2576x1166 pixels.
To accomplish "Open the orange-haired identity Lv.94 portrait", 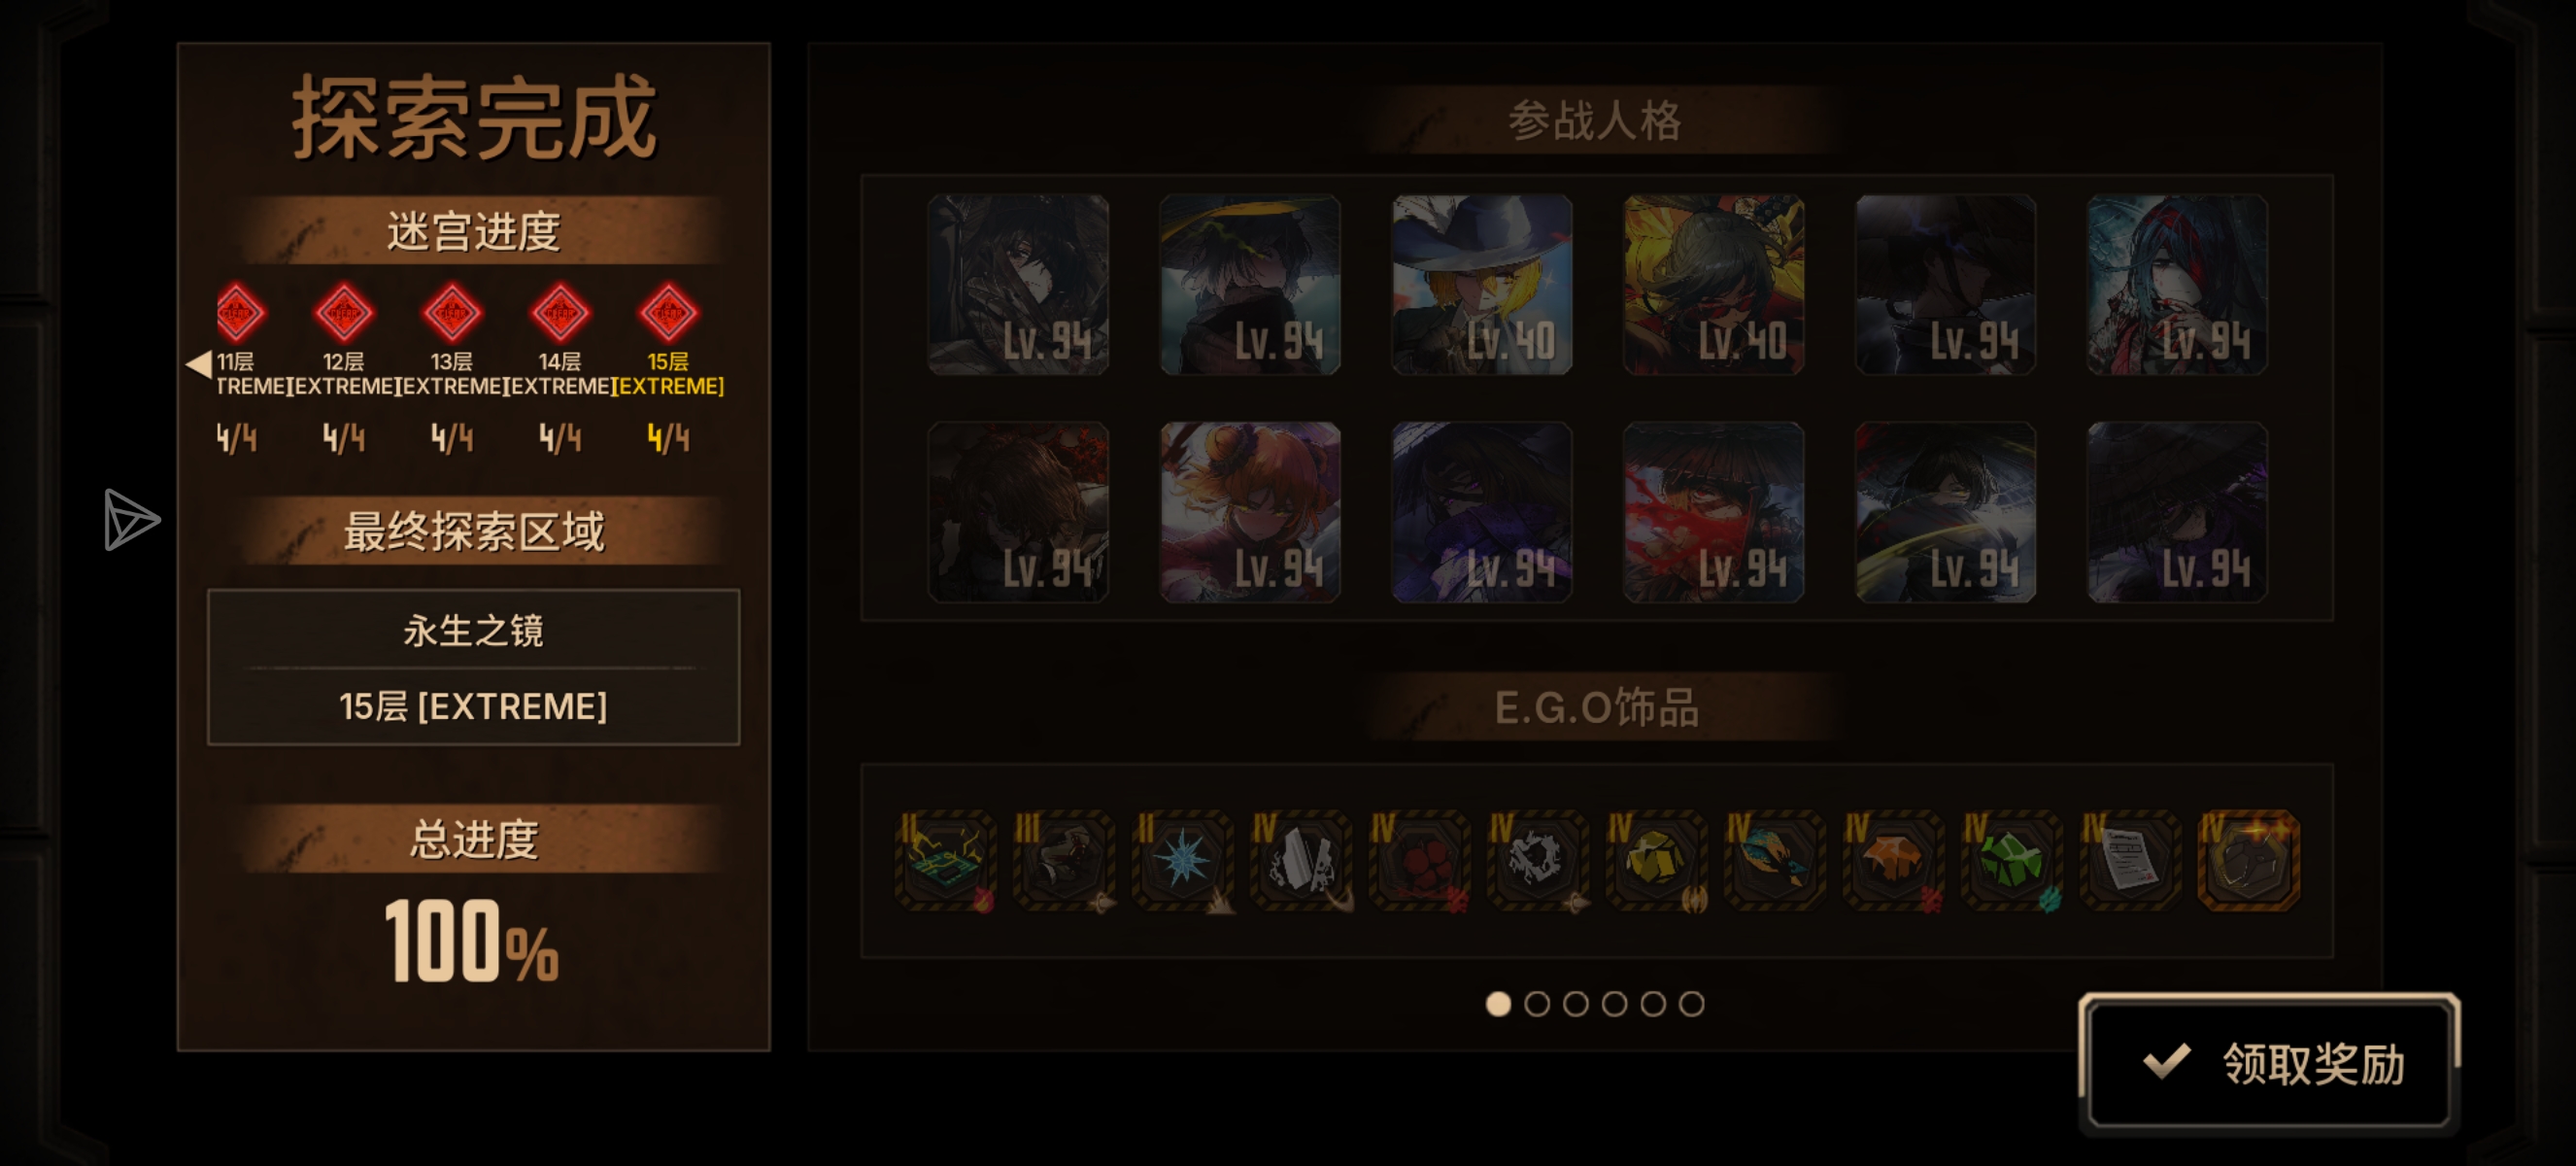I will tap(1250, 512).
